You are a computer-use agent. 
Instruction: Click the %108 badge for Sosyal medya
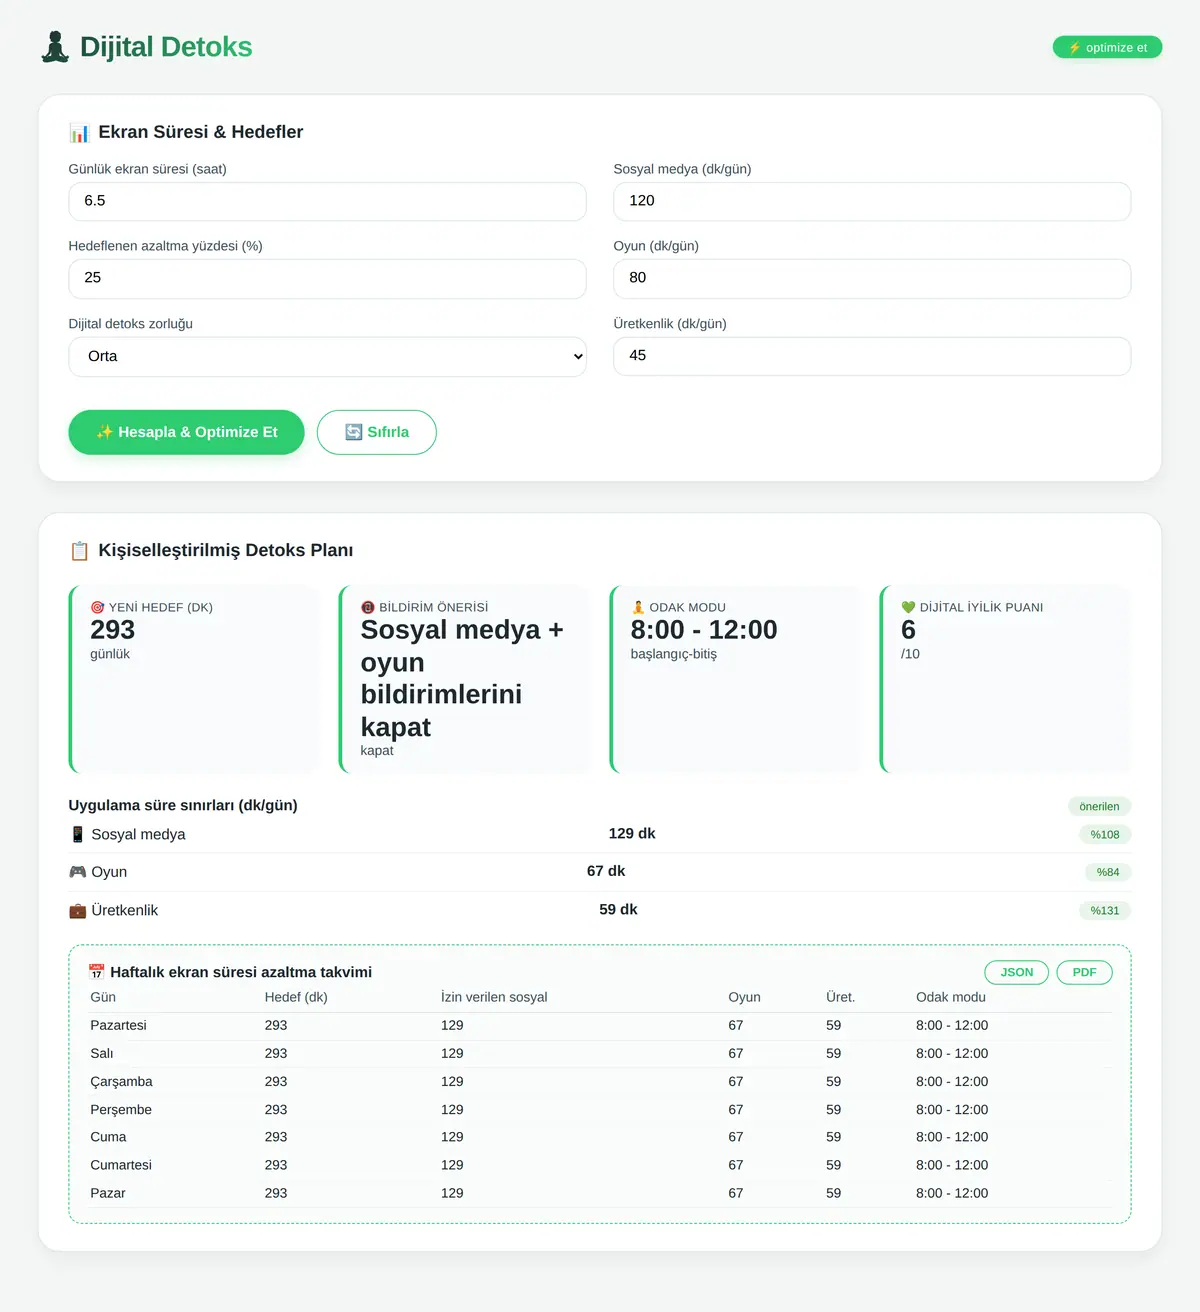tap(1105, 834)
